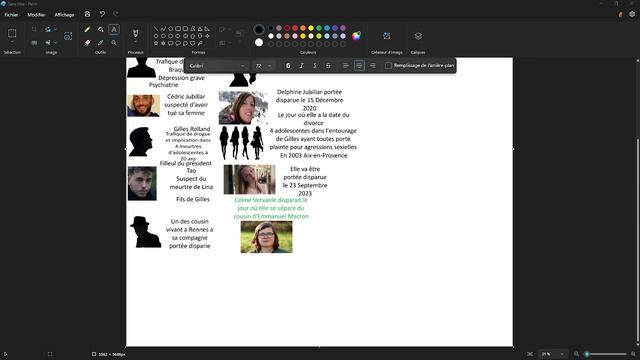Click the green Céline Vervaele text
Viewport: 640px width, 360px height.
271,208
